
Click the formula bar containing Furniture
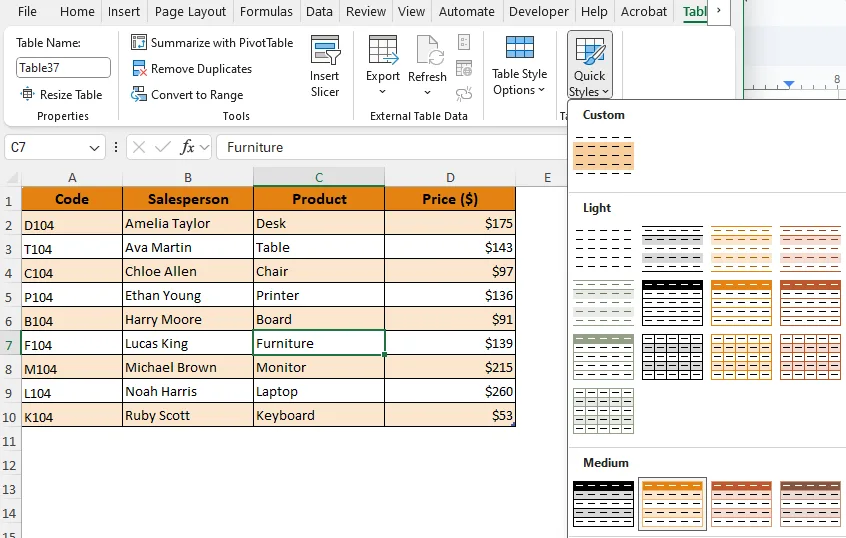(391, 147)
